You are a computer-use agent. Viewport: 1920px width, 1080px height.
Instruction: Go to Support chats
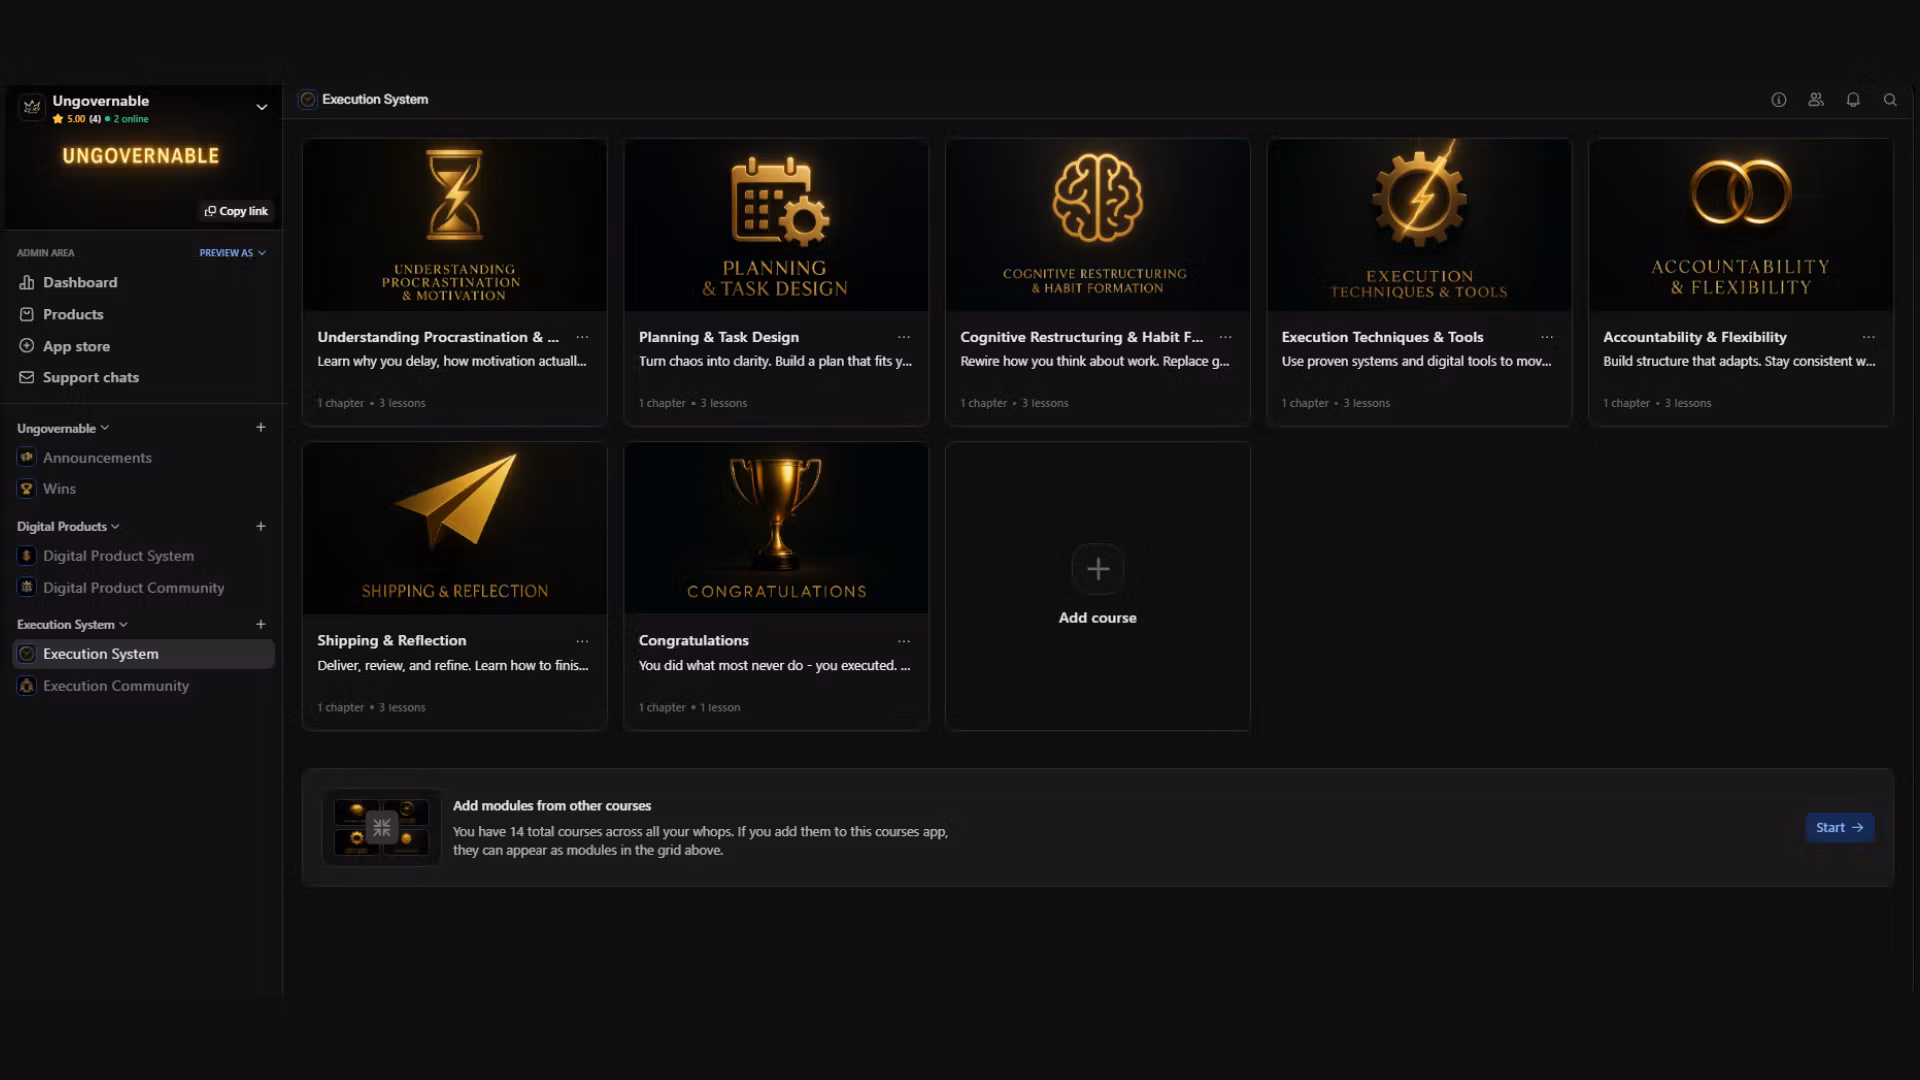pyautogui.click(x=90, y=378)
